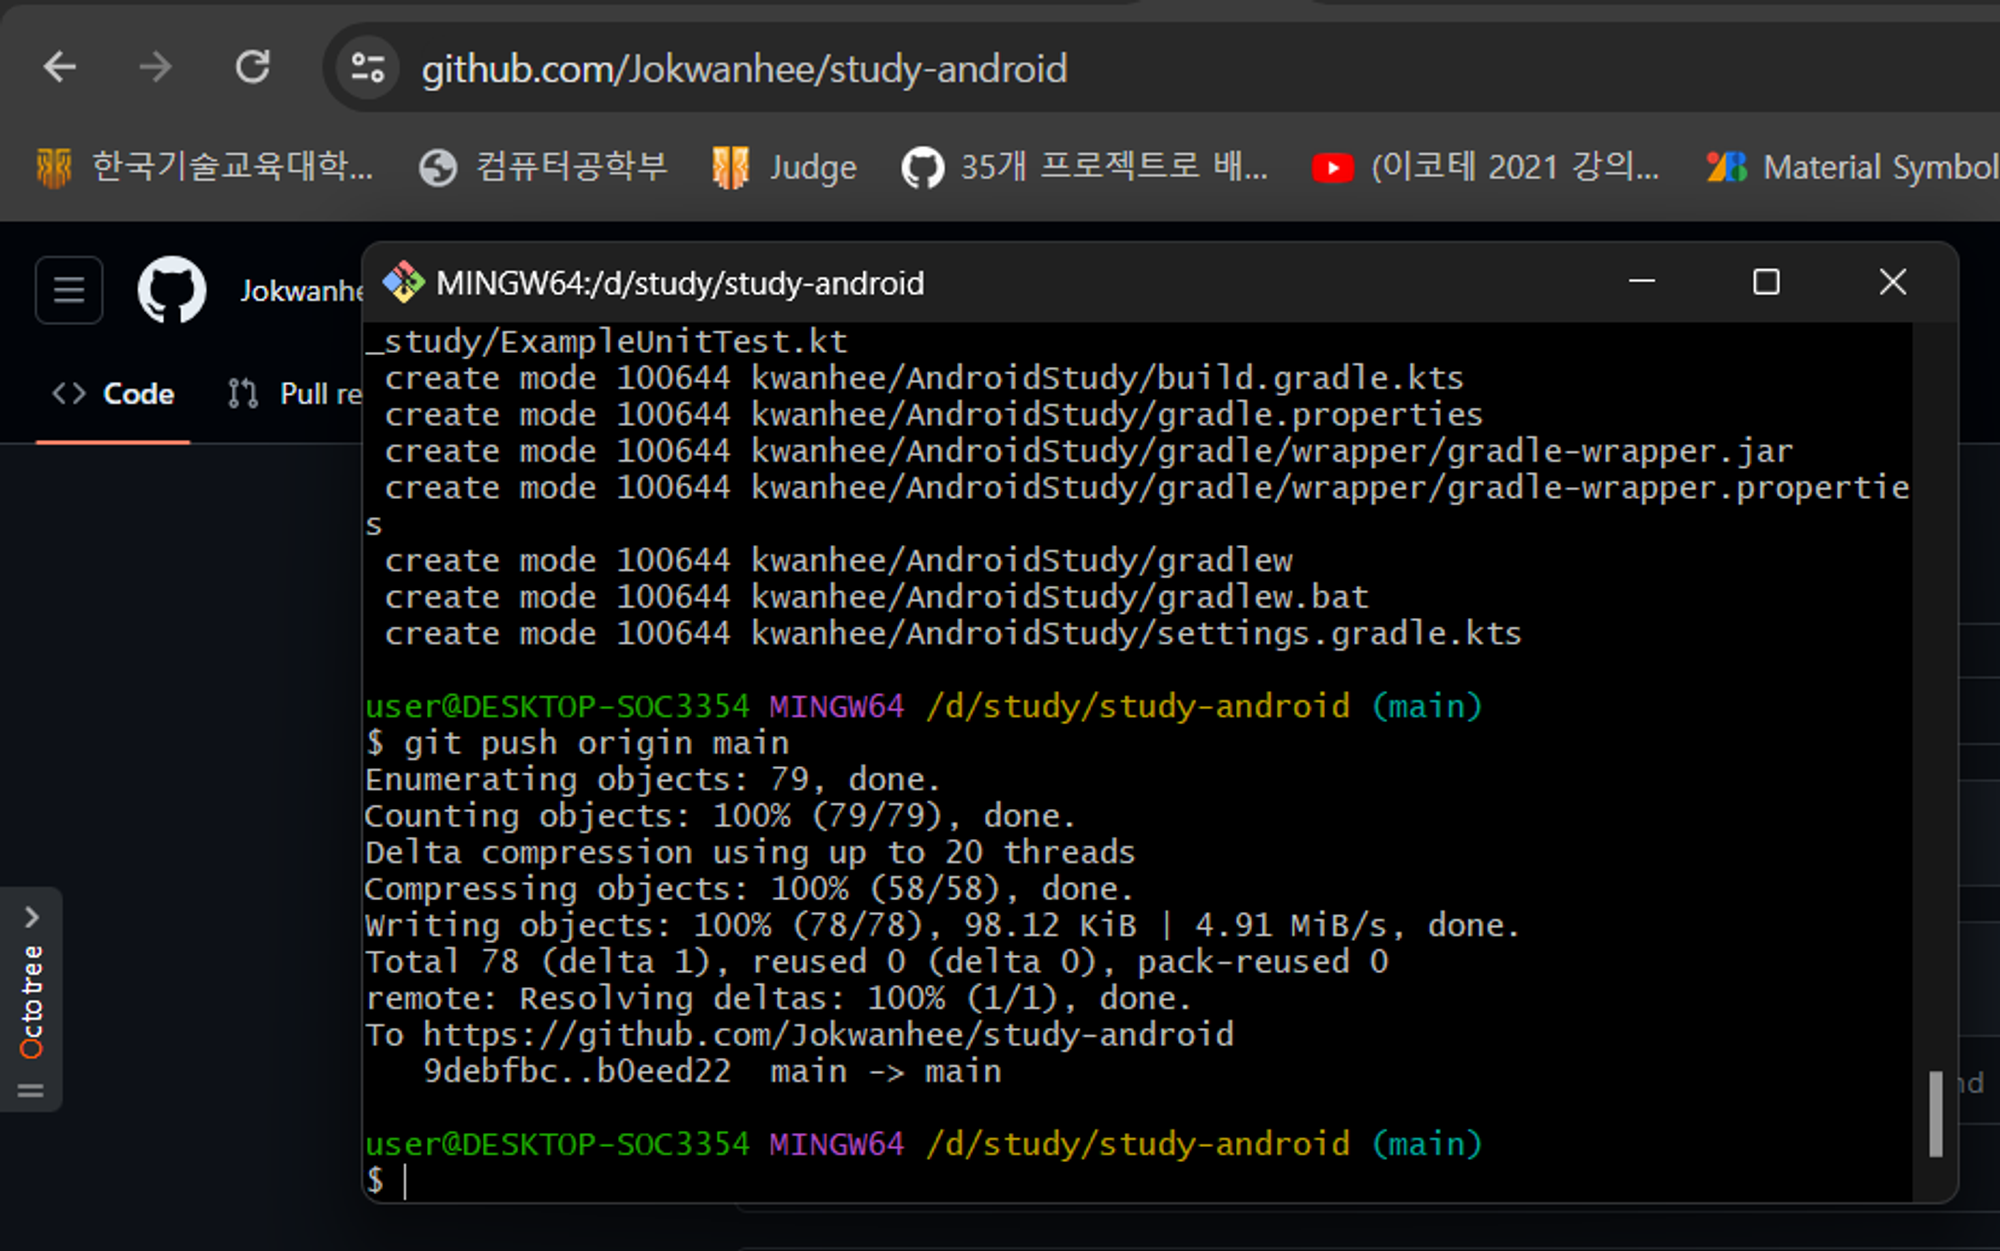
Task: Click the Octotree vertical label
Action: [x=32, y=1001]
